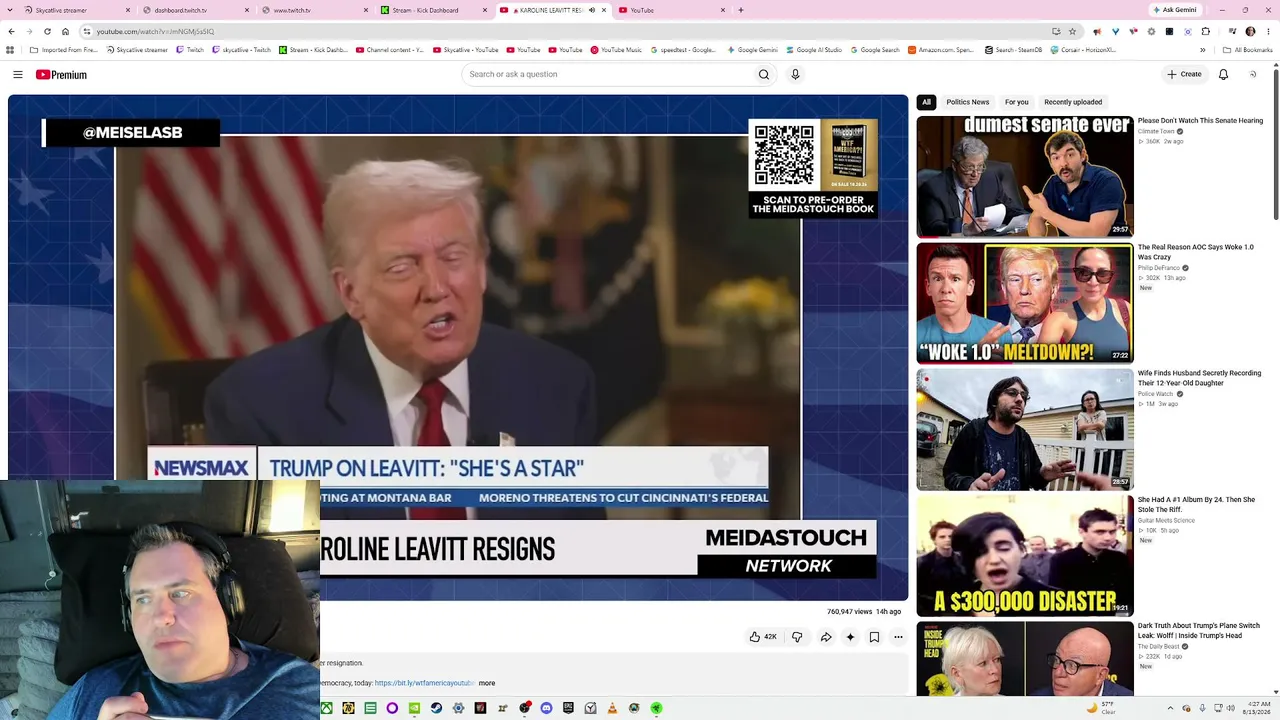The width and height of the screenshot is (1280, 720).
Task: Switch to the www.twitch.tv tab
Action: point(313,10)
